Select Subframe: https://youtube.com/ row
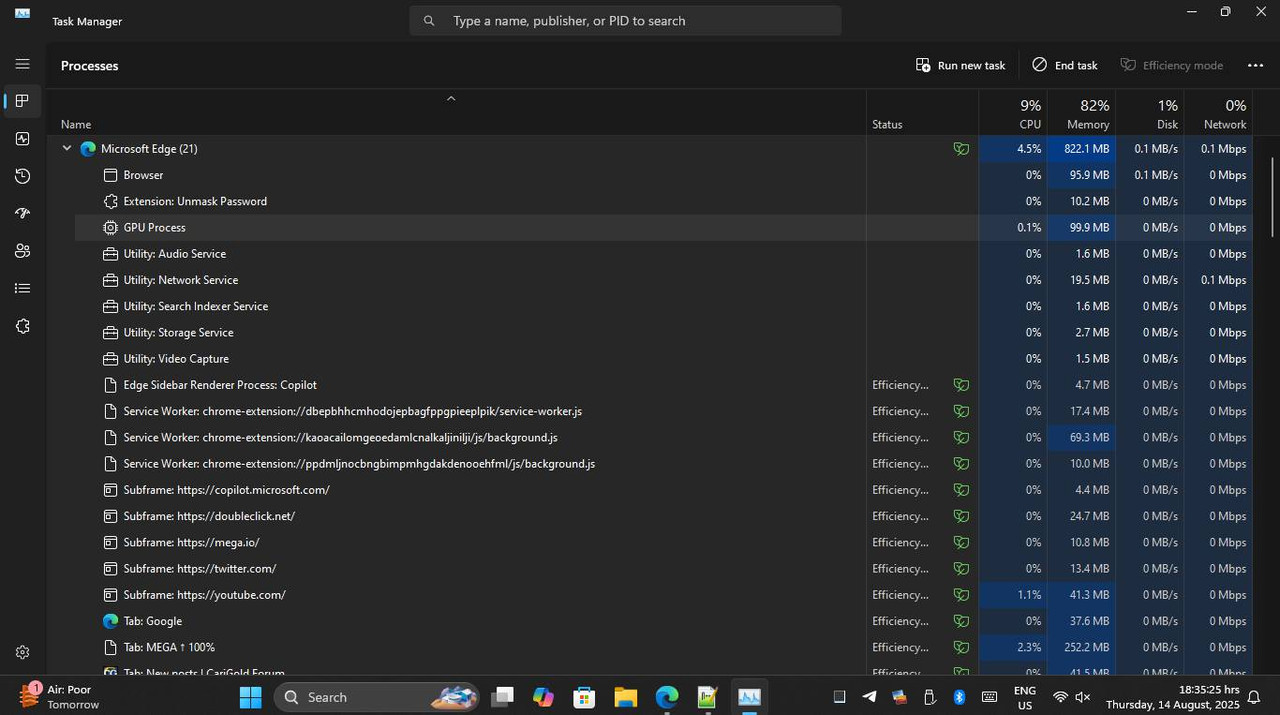1280x715 pixels. pyautogui.click(x=663, y=595)
